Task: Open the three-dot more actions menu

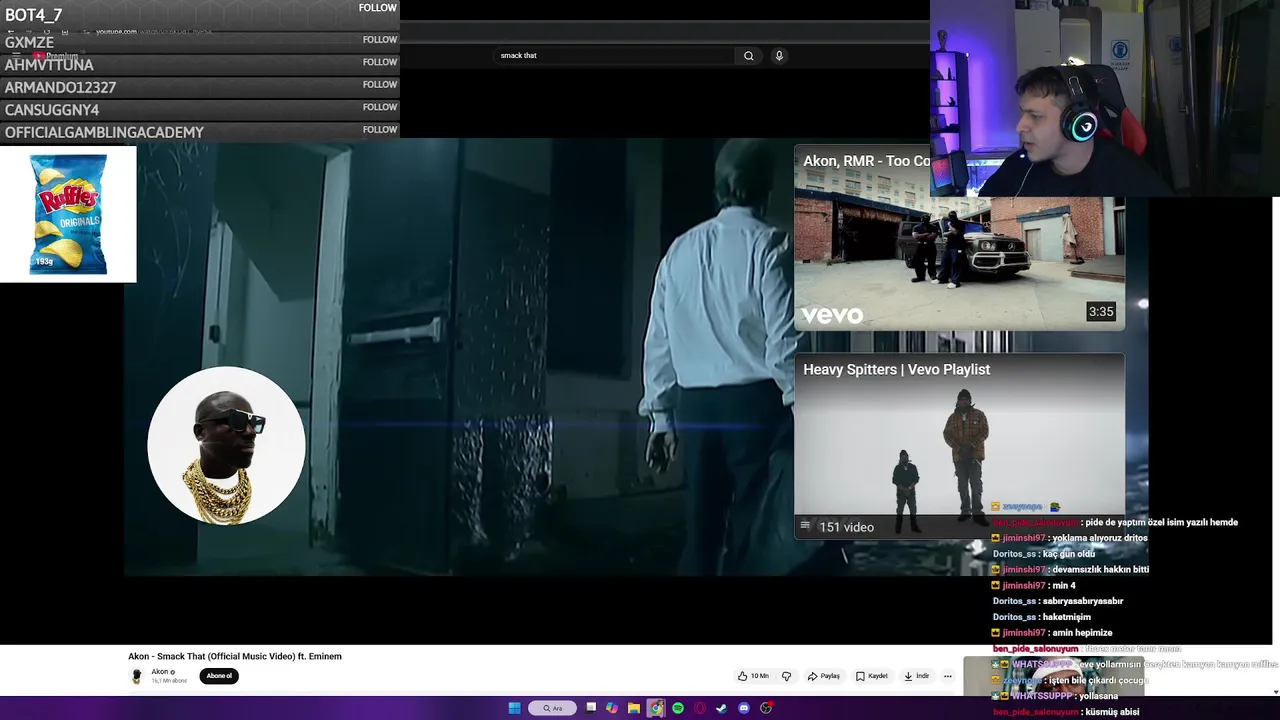Action: pos(948,676)
